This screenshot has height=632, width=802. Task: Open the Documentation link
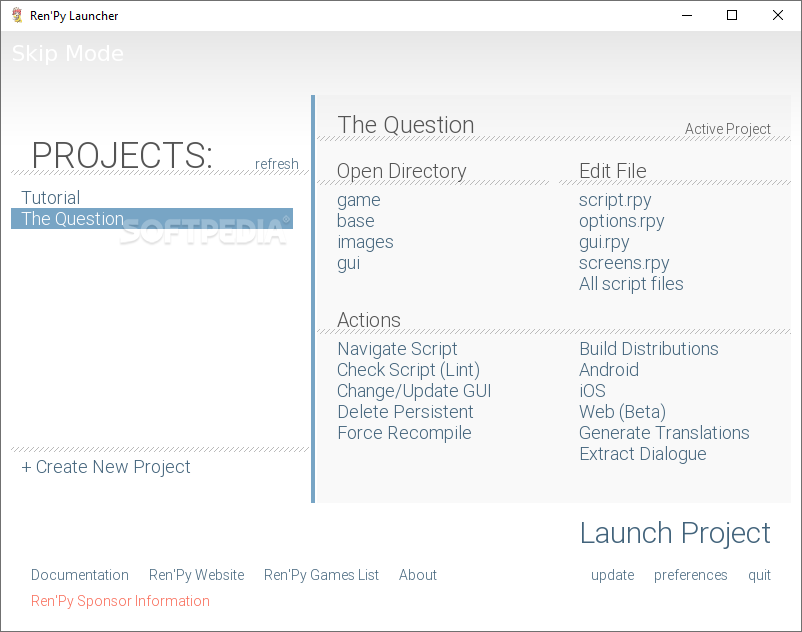(80, 575)
